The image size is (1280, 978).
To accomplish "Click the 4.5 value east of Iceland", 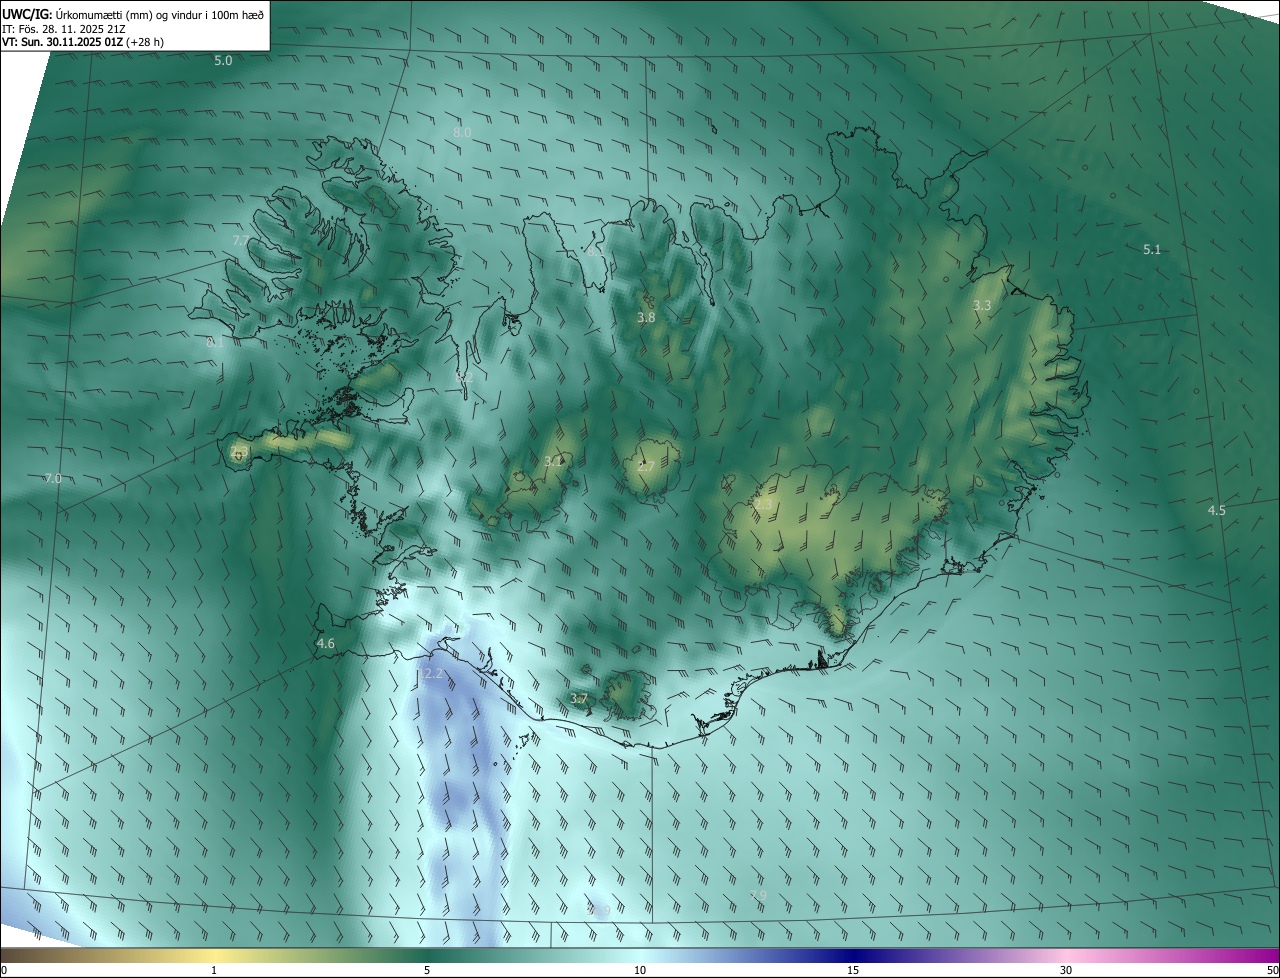I will pyautogui.click(x=1216, y=510).
